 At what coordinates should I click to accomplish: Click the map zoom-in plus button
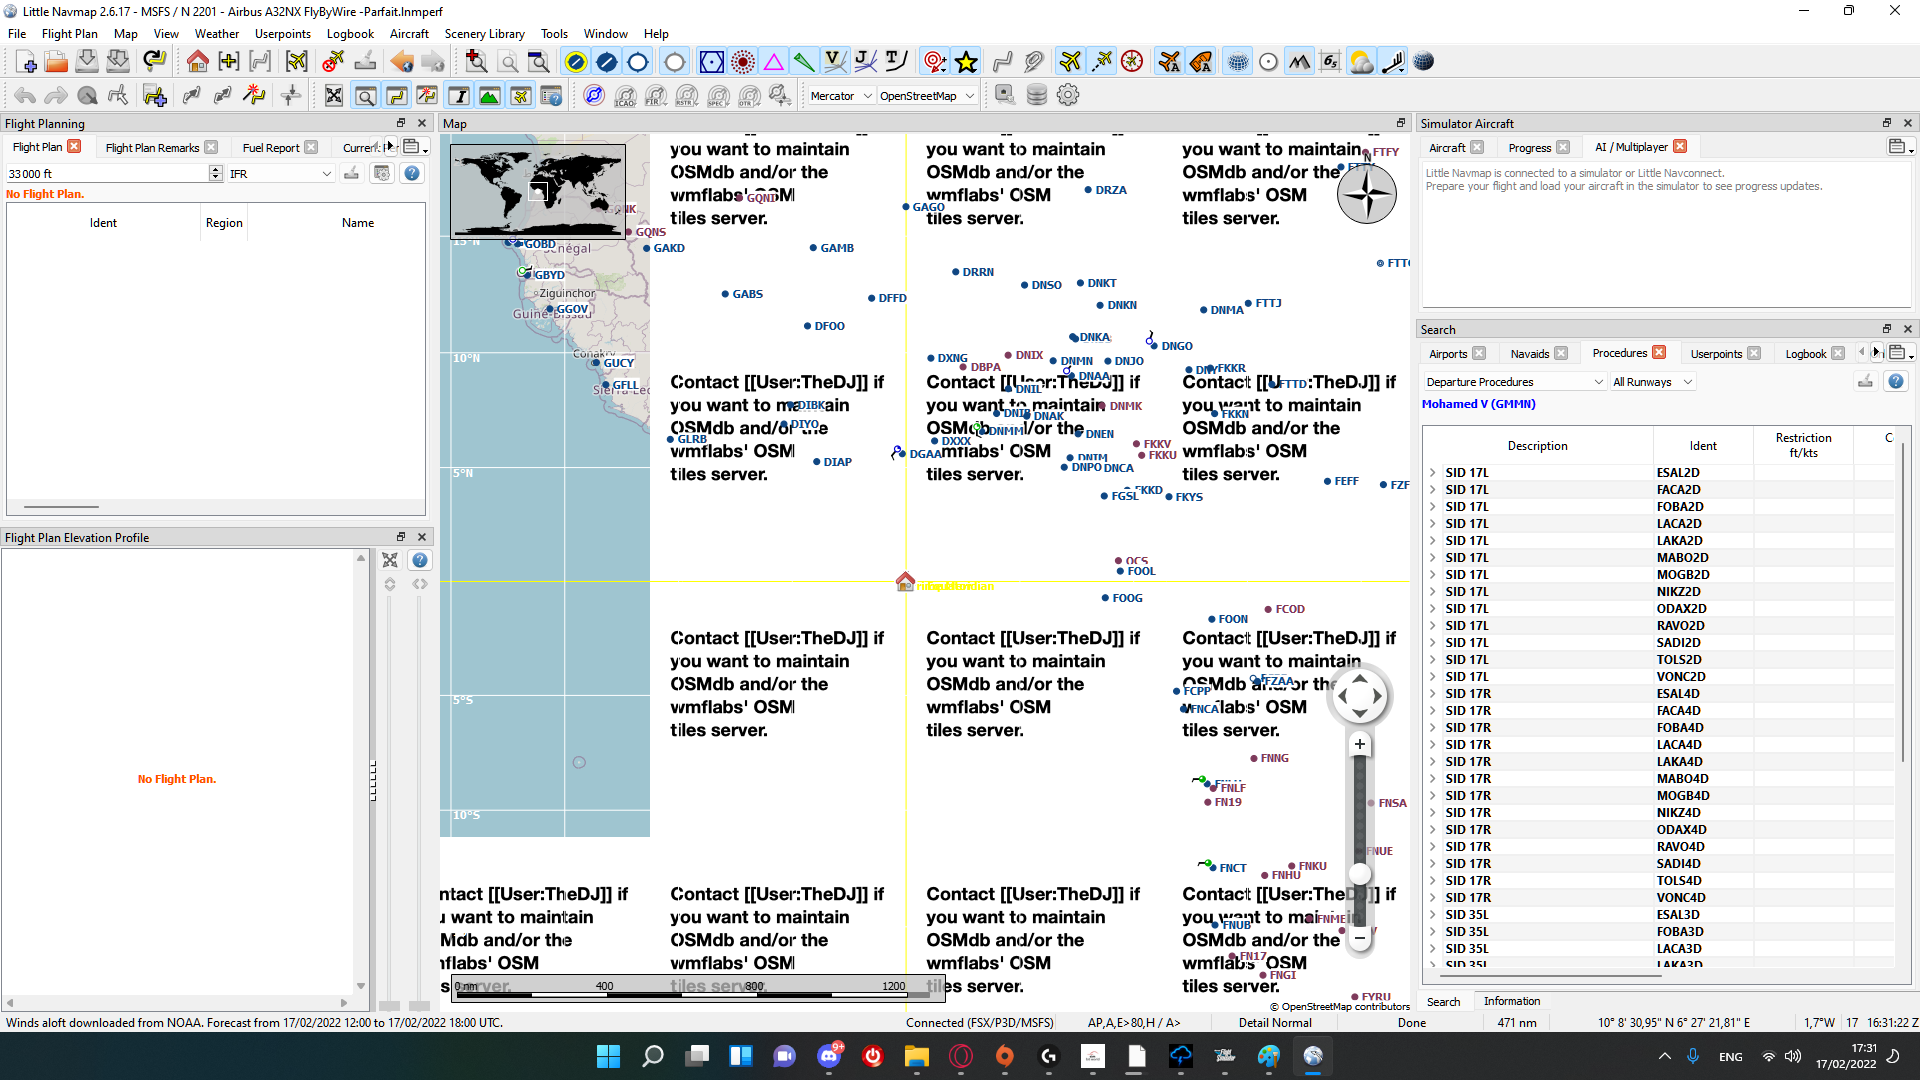[x=1360, y=744]
